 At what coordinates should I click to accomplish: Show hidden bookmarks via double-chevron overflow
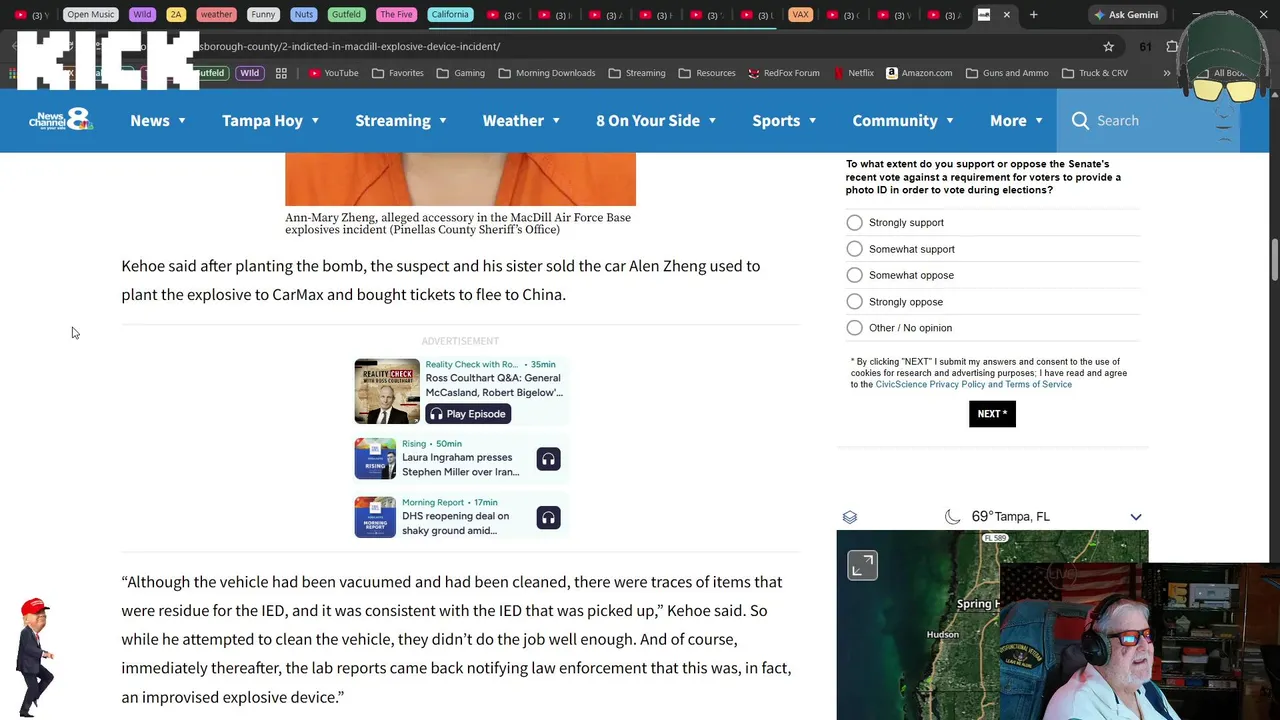(1166, 73)
